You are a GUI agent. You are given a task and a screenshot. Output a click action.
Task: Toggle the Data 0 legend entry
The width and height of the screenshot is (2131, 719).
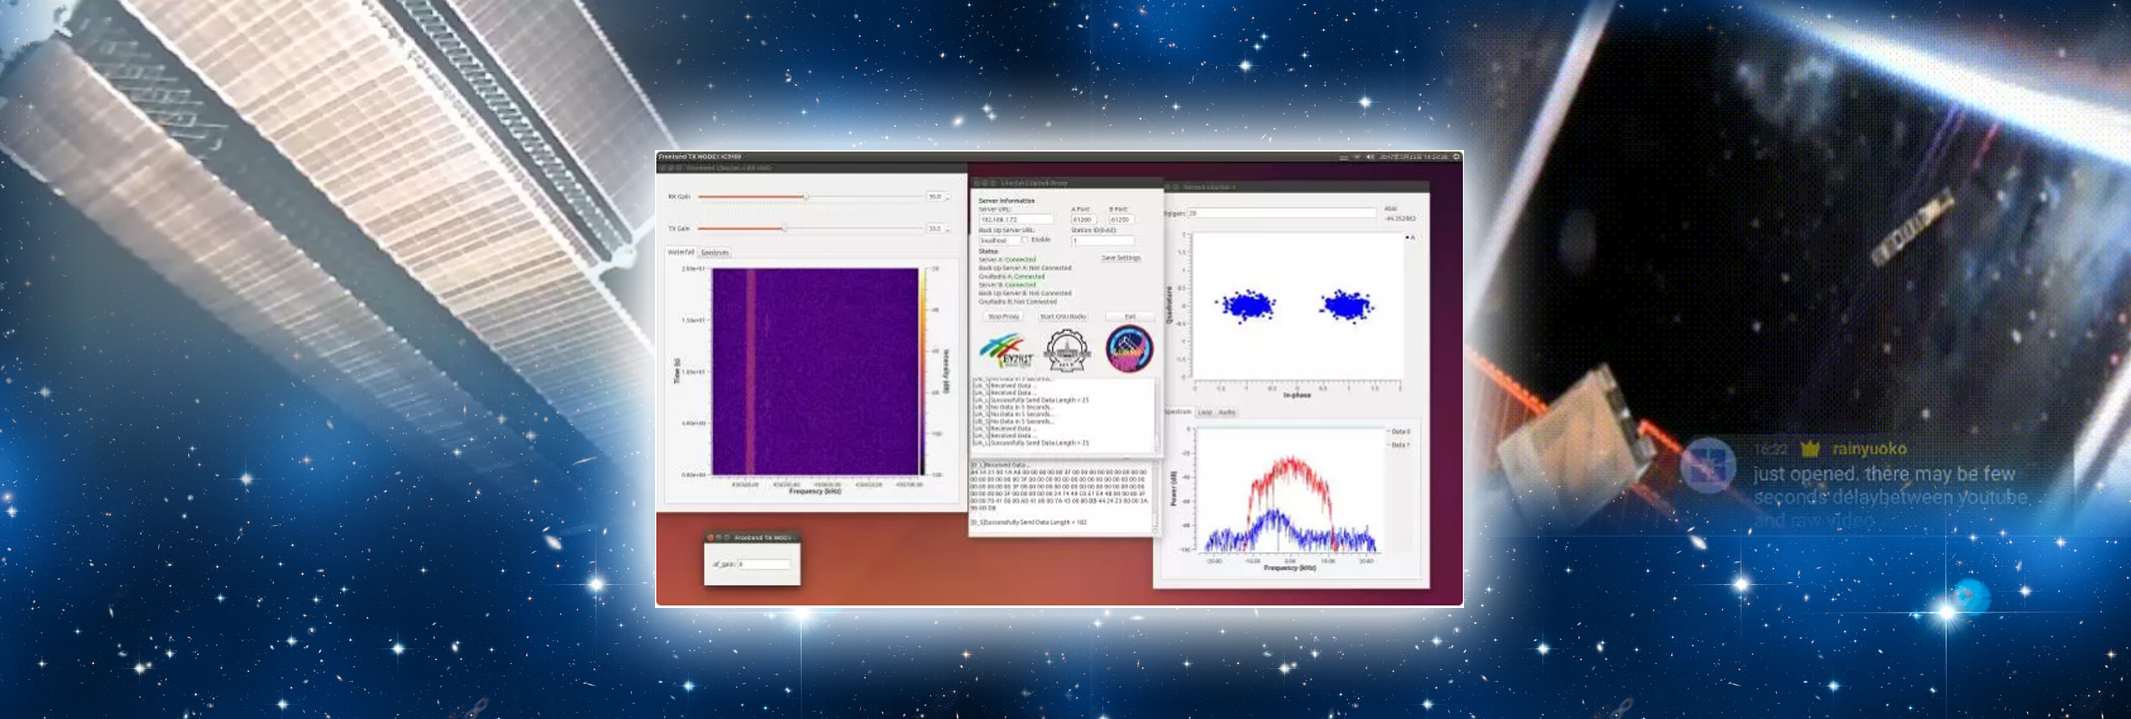coord(1398,432)
